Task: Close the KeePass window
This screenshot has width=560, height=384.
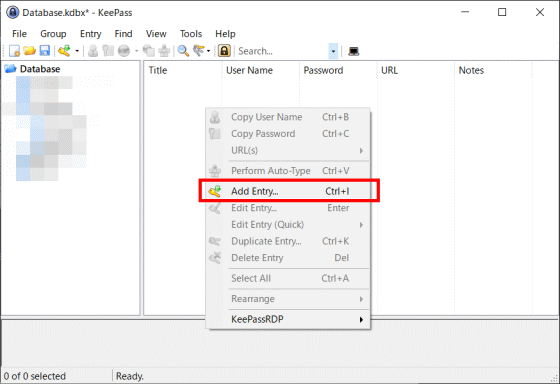Action: pos(540,12)
